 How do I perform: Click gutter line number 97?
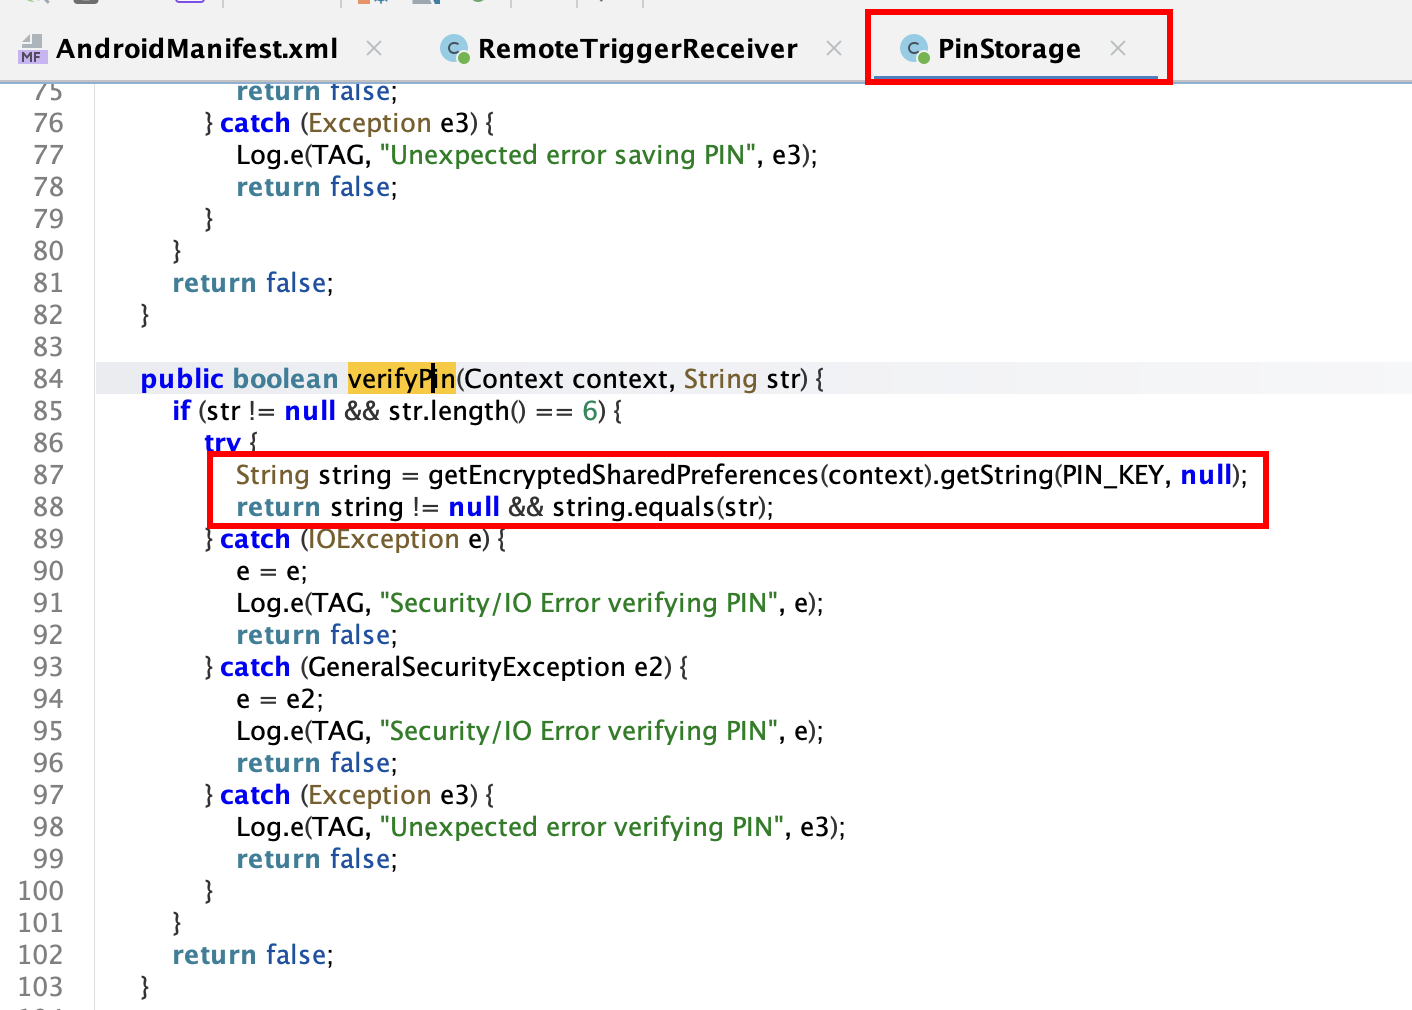48,795
